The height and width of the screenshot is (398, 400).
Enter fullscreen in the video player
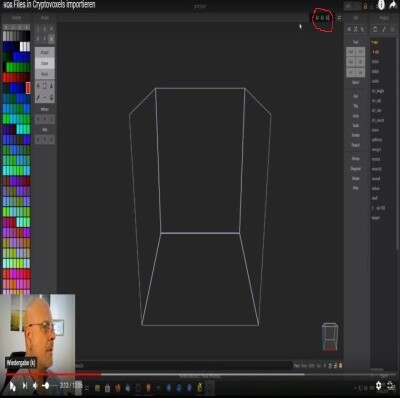391,386
